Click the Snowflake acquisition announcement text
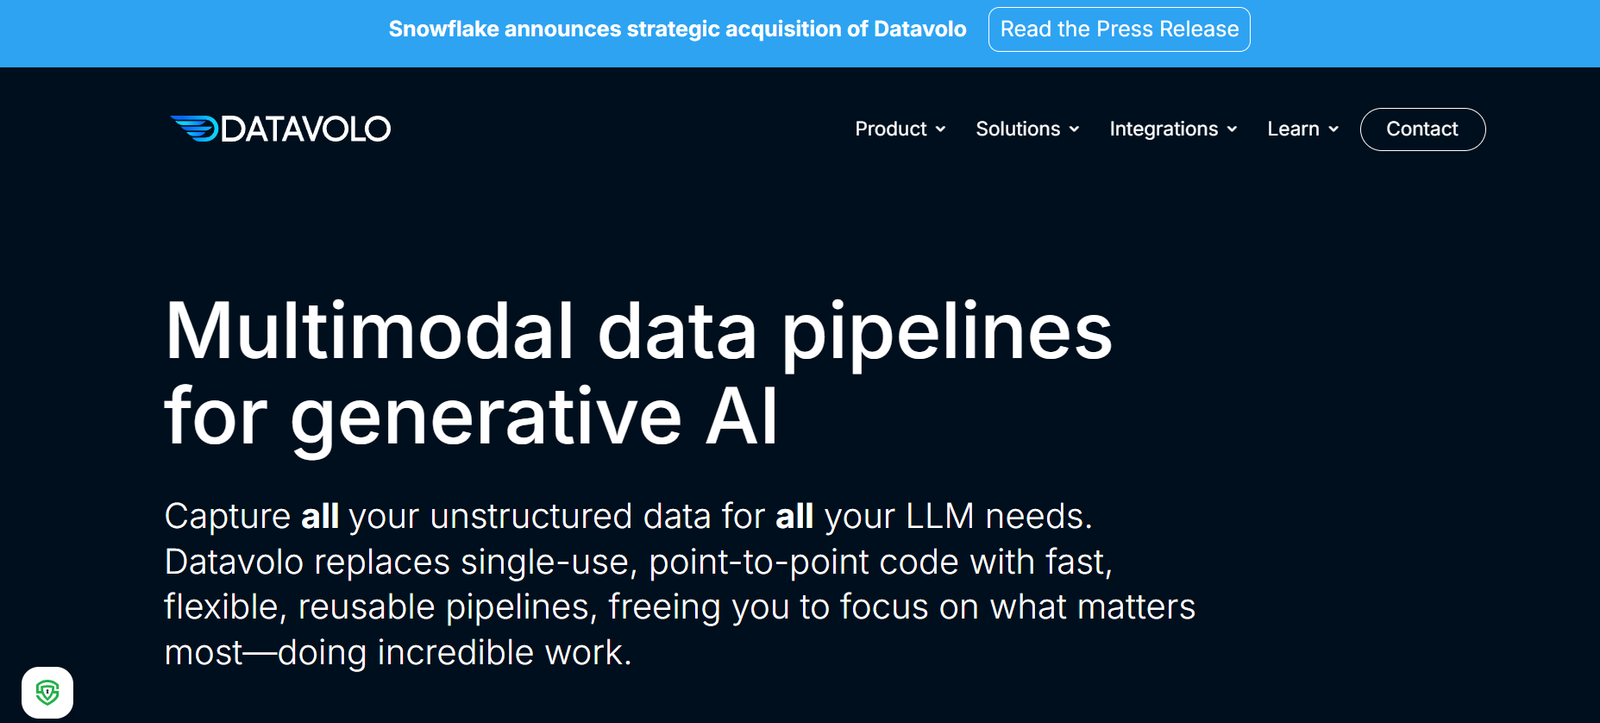Viewport: 1600px width, 723px height. click(678, 29)
